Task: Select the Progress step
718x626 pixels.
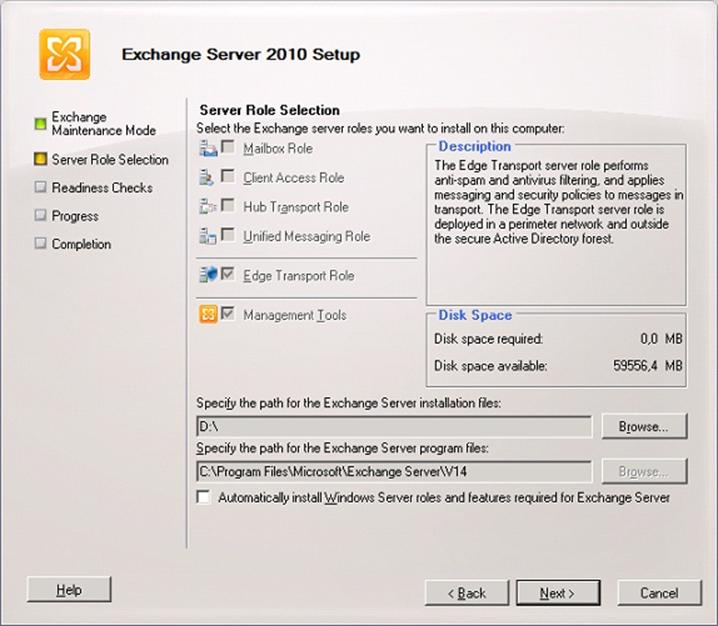Action: pos(75,216)
